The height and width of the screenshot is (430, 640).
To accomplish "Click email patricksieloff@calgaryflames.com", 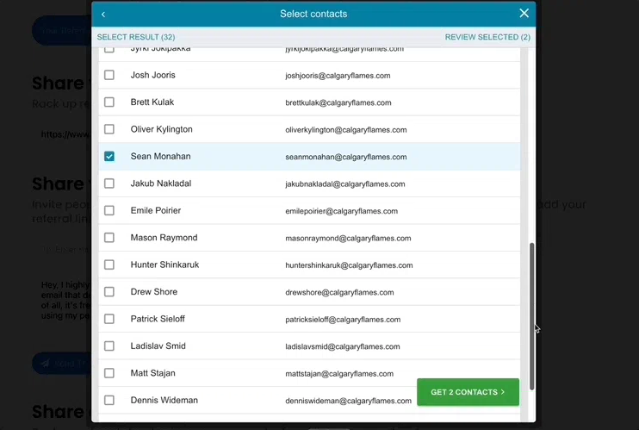I will [343, 320].
